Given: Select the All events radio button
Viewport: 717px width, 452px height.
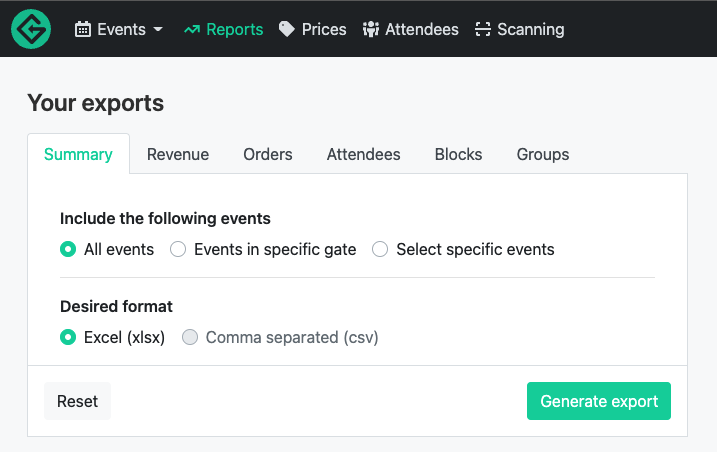Looking at the screenshot, I should (x=68, y=249).
